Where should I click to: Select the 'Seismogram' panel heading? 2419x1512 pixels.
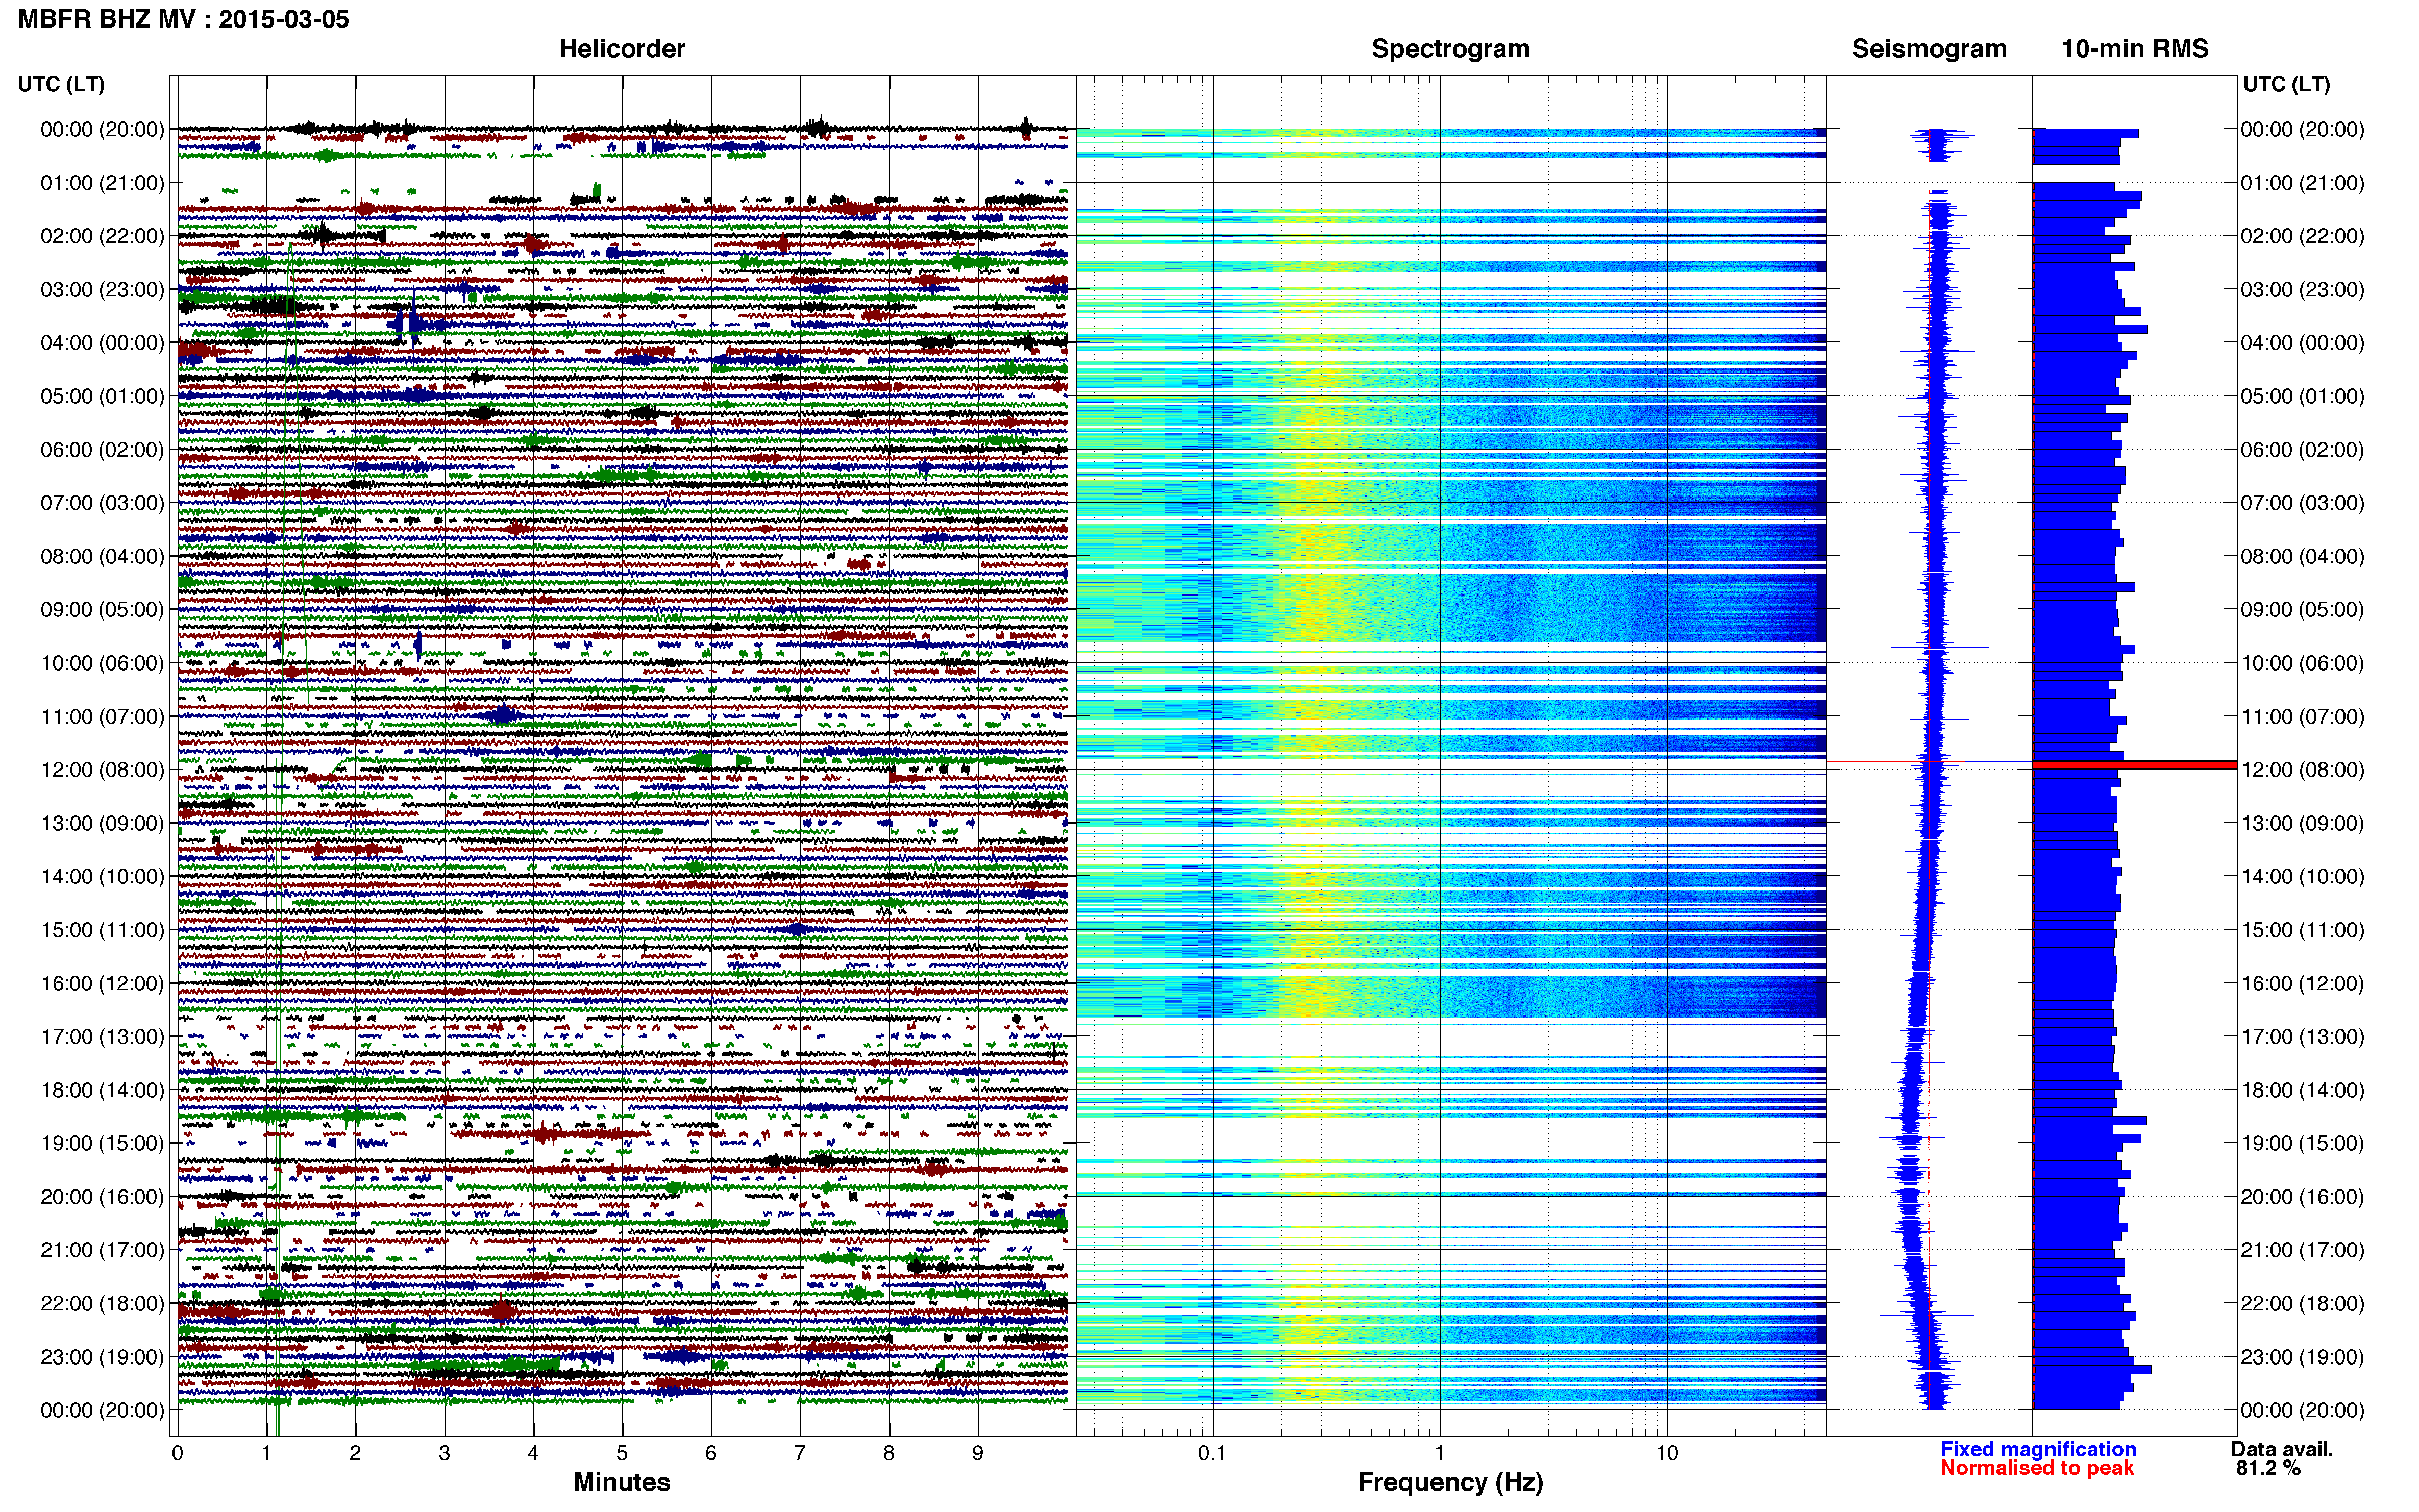1928,49
